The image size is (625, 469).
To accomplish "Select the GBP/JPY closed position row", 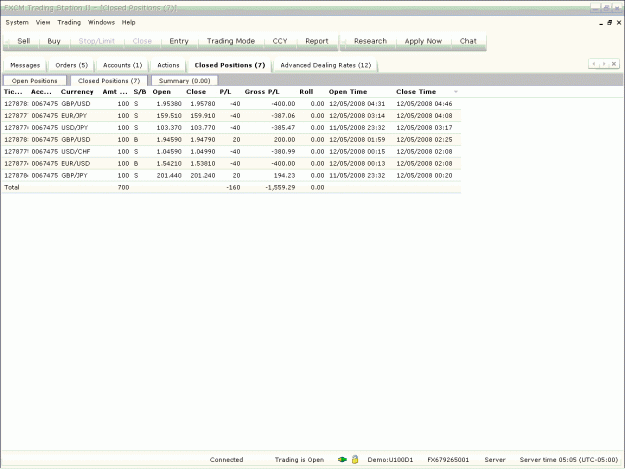I will 232,175.
